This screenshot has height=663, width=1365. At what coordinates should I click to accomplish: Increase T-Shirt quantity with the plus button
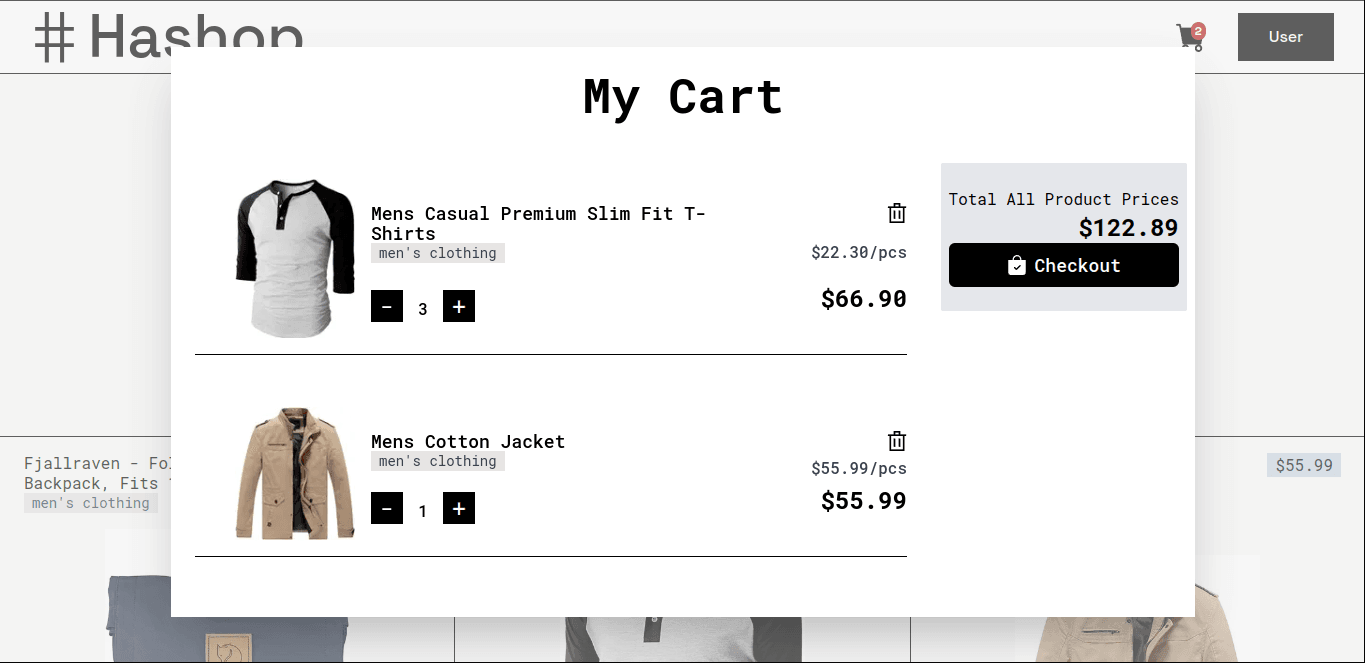[459, 306]
